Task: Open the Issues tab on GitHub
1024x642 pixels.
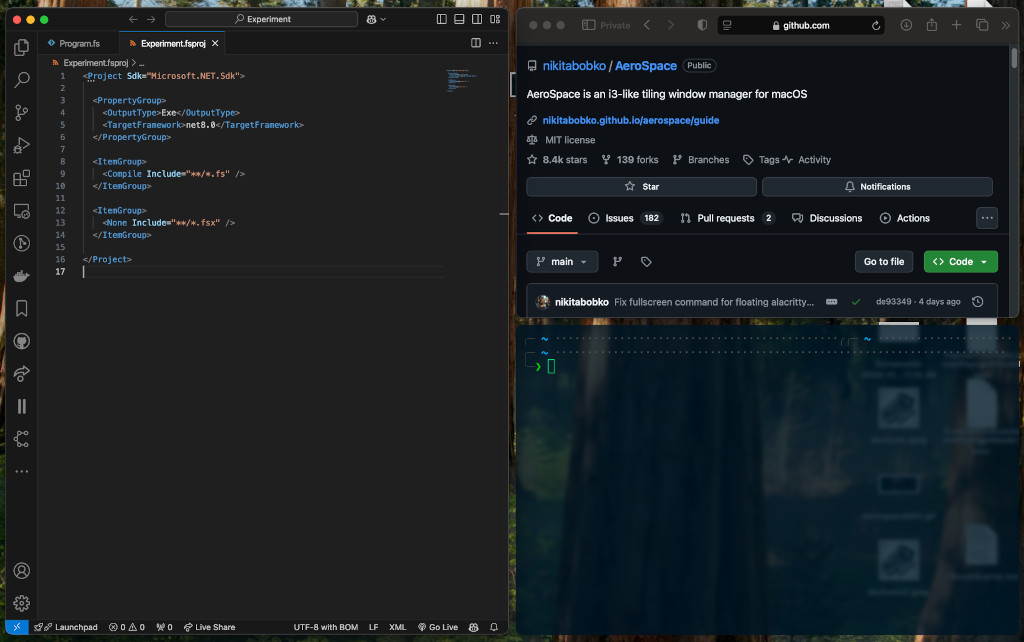Action: pos(625,218)
